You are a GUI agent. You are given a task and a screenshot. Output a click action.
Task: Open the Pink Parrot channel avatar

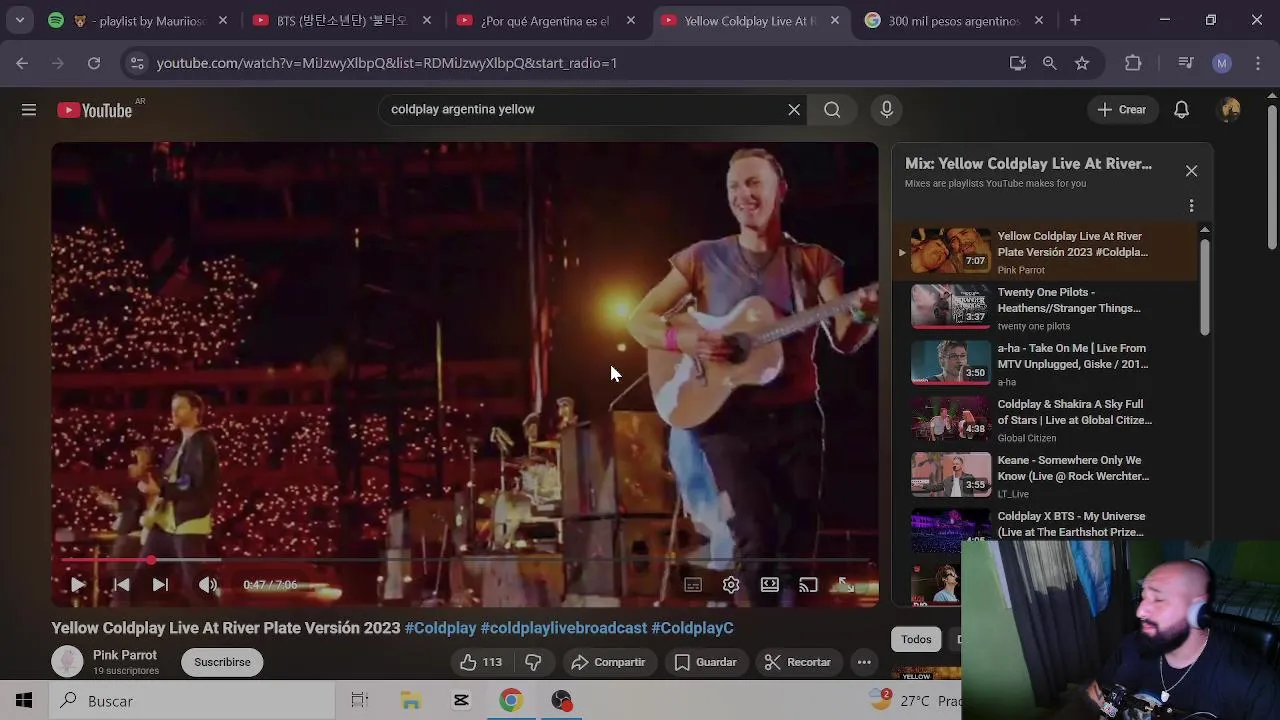point(67,662)
